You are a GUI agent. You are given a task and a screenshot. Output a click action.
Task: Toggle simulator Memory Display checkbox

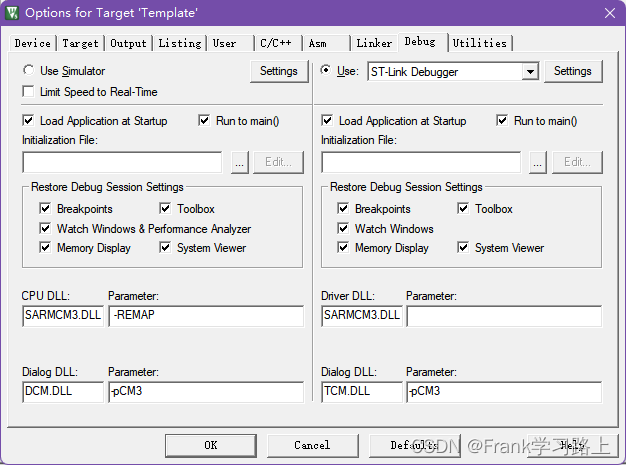point(45,247)
